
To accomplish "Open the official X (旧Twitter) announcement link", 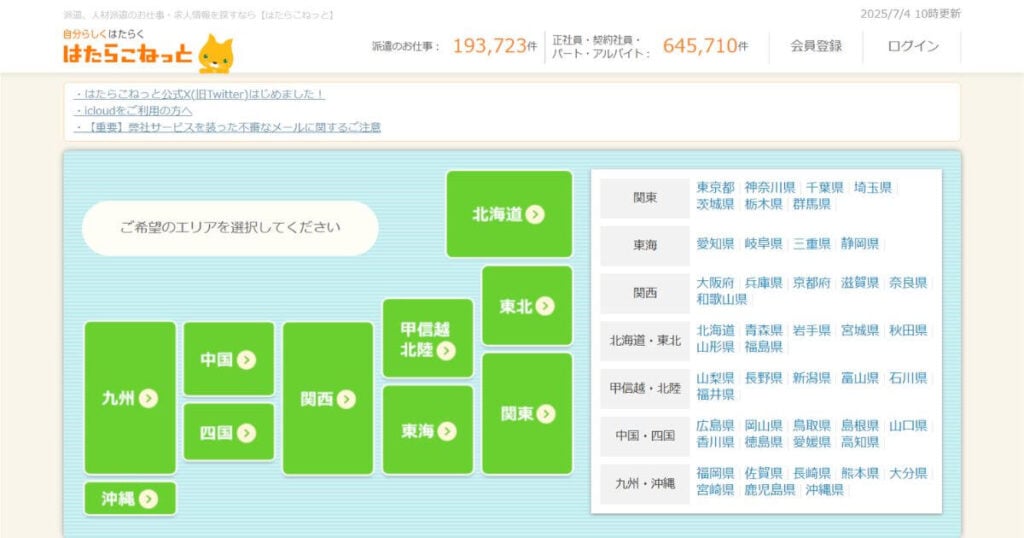I will (199, 94).
